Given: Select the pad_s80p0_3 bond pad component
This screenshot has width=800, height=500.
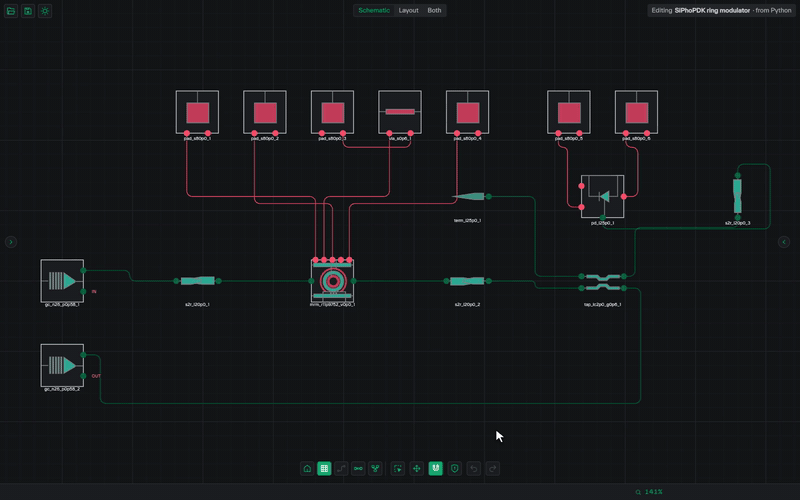Looking at the screenshot, I should tap(332, 112).
